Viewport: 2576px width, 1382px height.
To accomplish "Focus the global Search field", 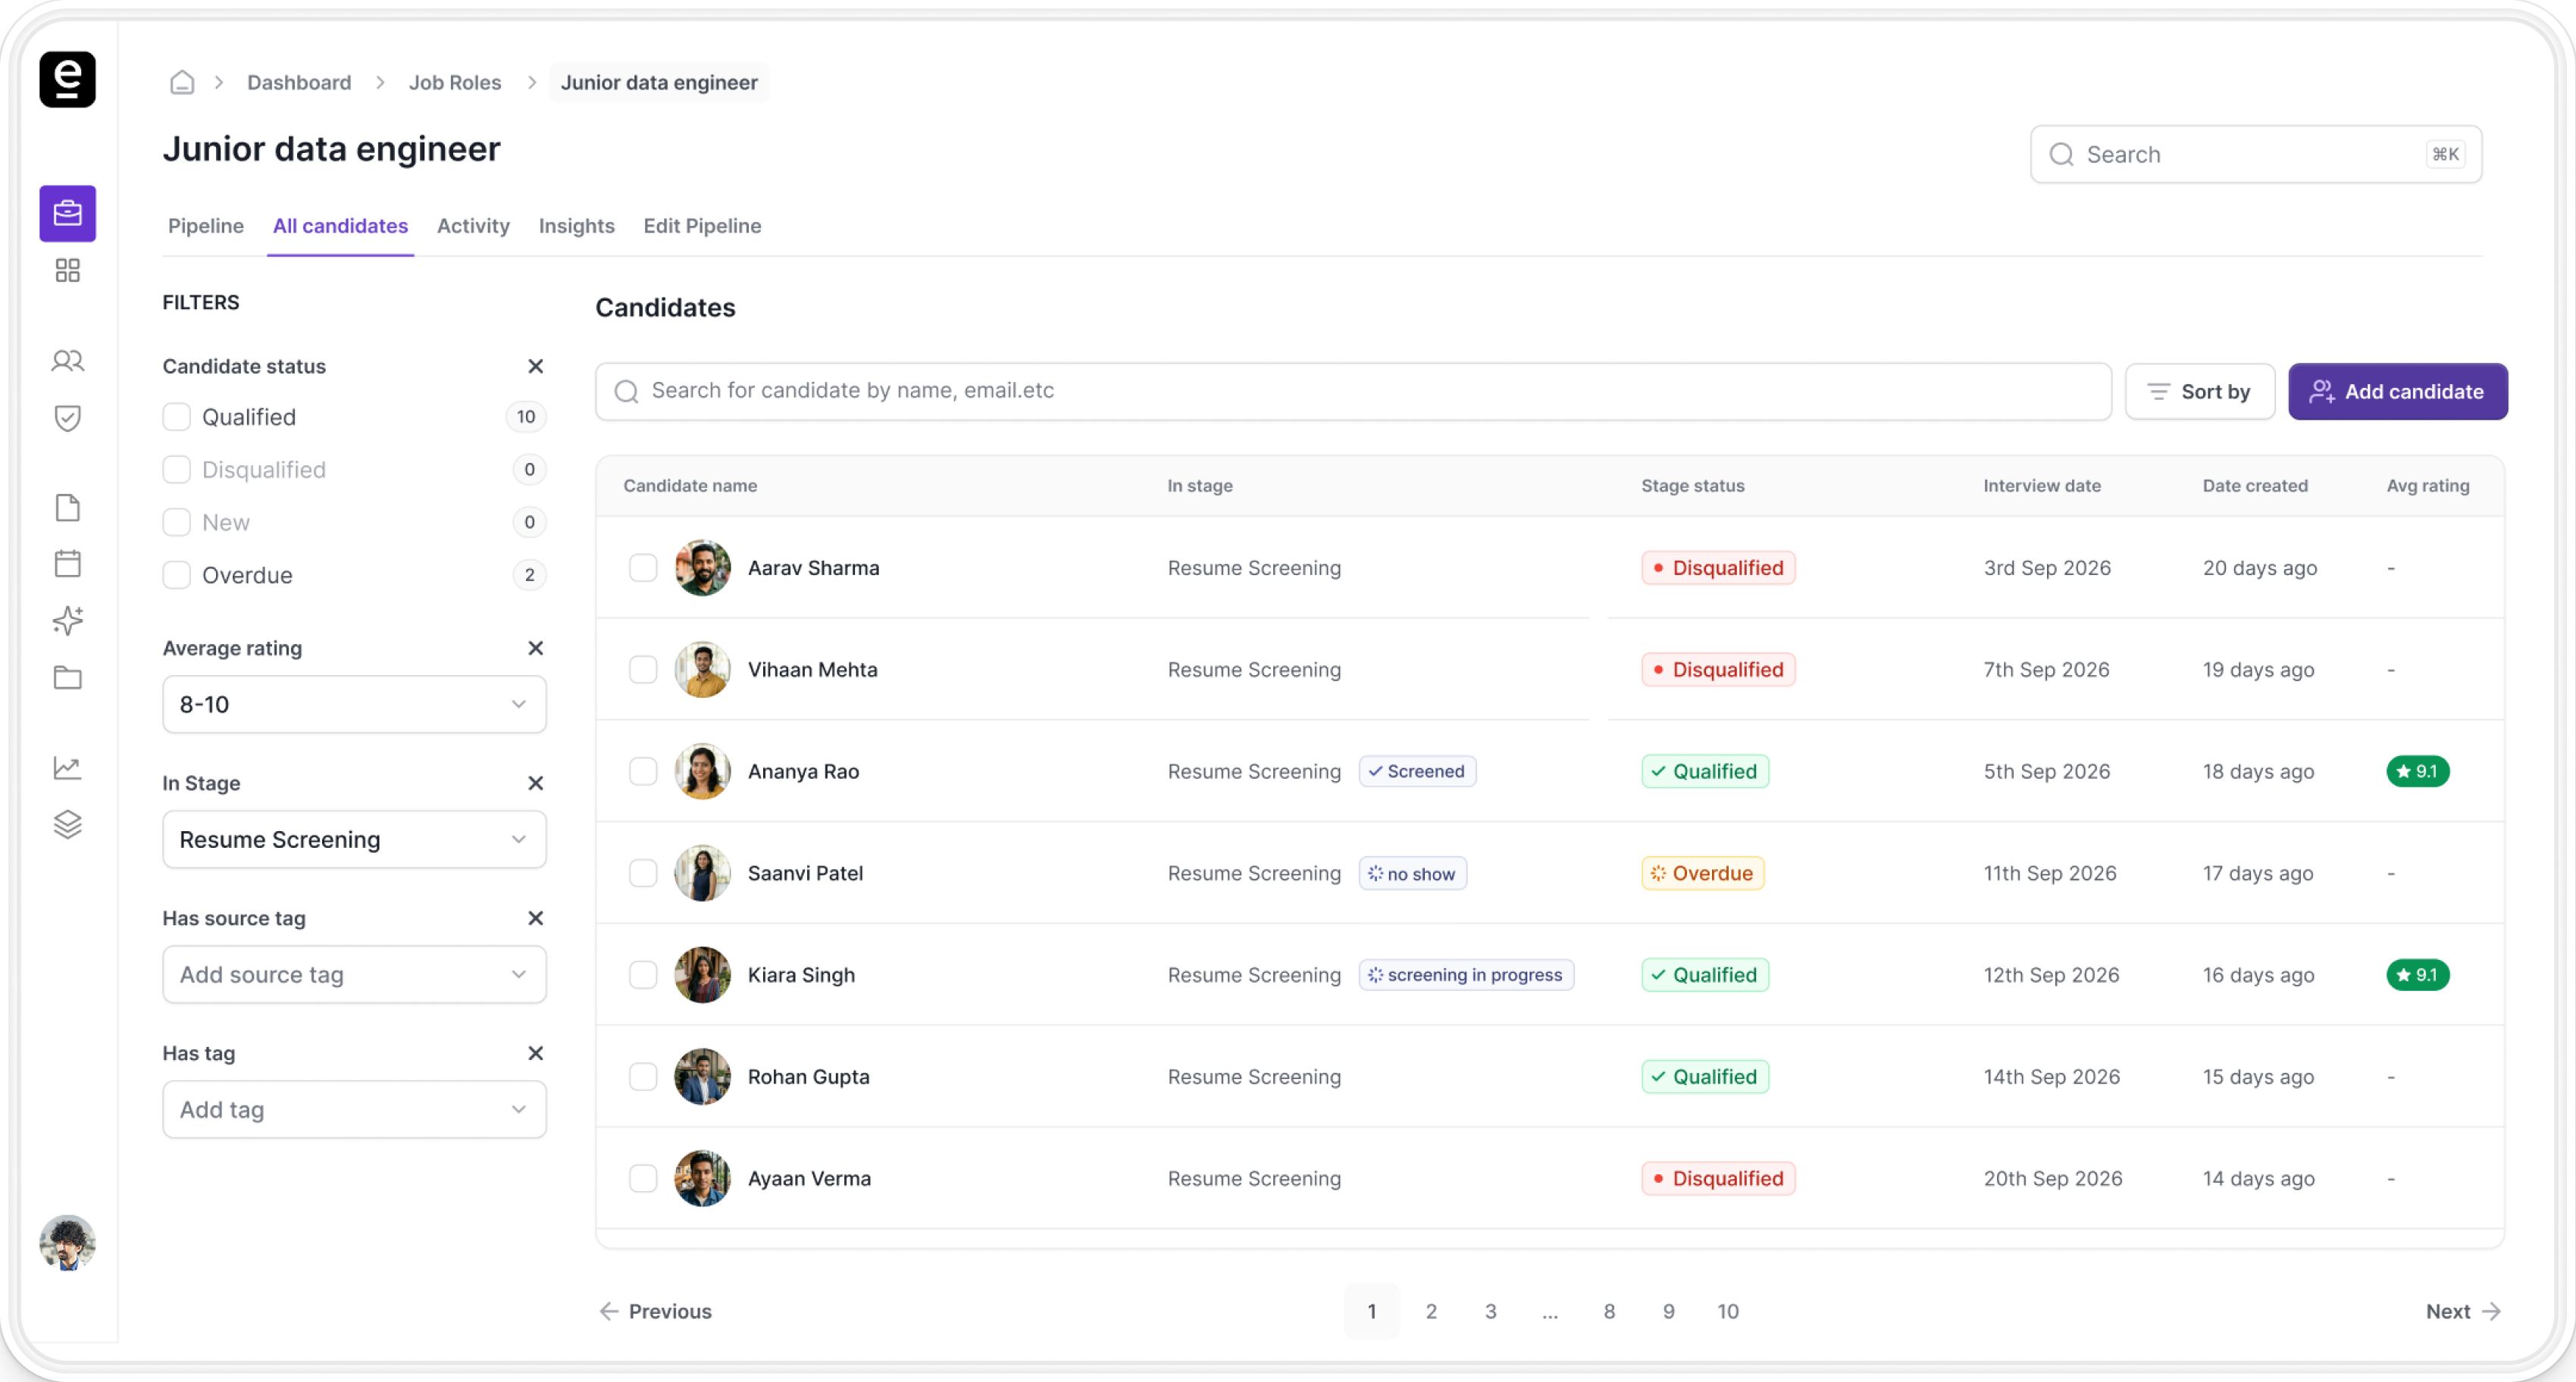I will click(2256, 154).
